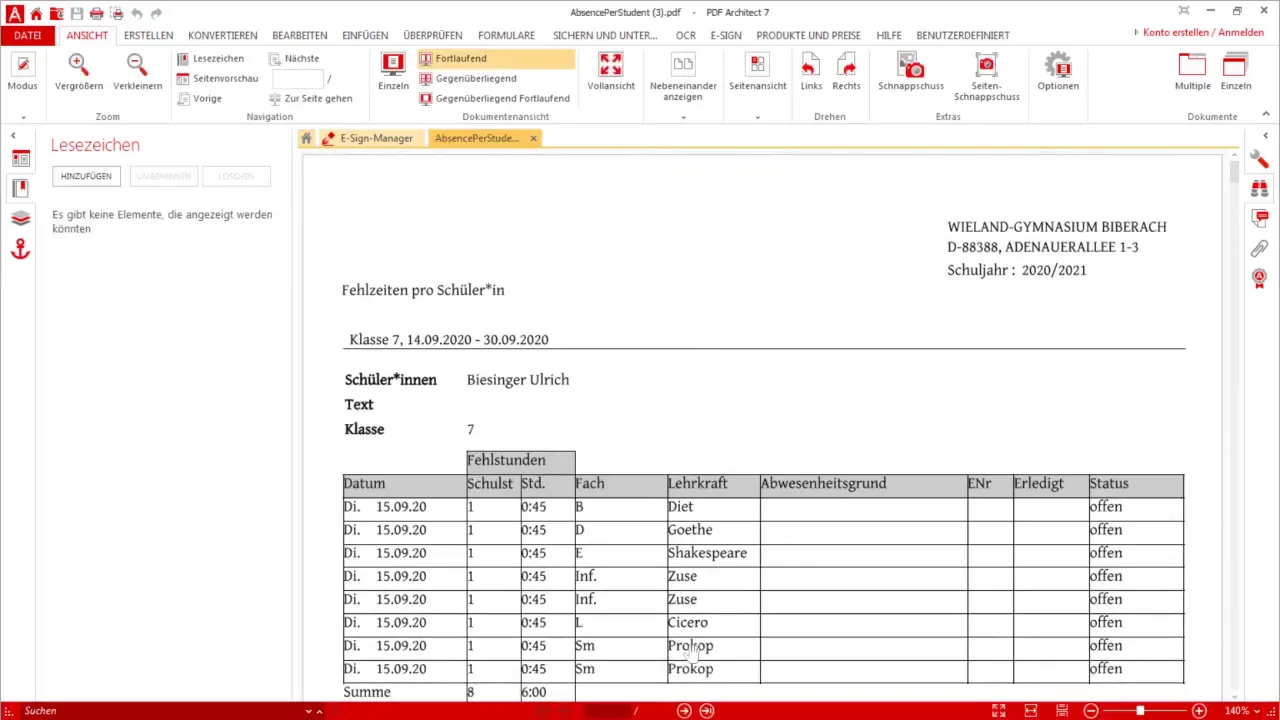Expand Seitenansicht dropdown arrow

point(757,117)
